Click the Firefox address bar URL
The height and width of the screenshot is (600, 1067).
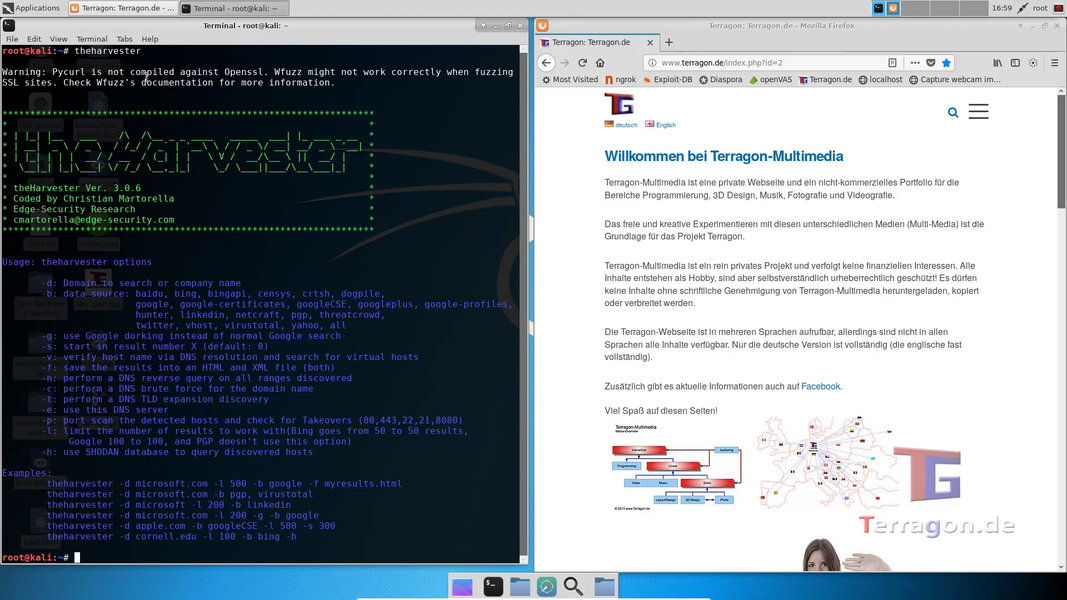(x=722, y=63)
